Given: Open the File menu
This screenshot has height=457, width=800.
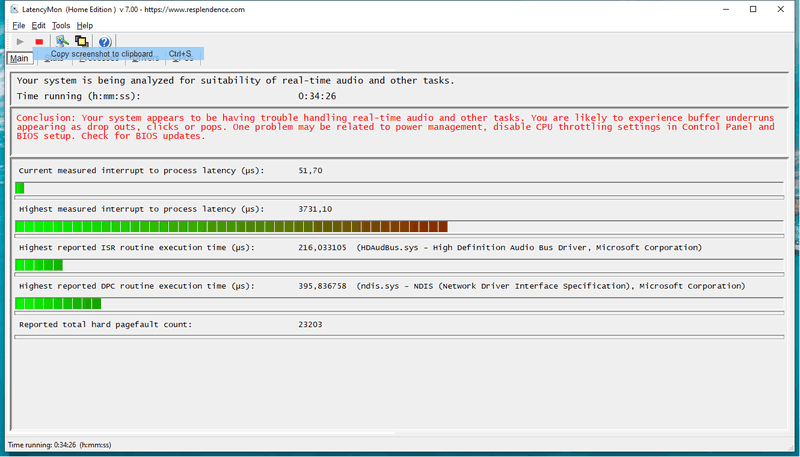Looking at the screenshot, I should pyautogui.click(x=18, y=26).
